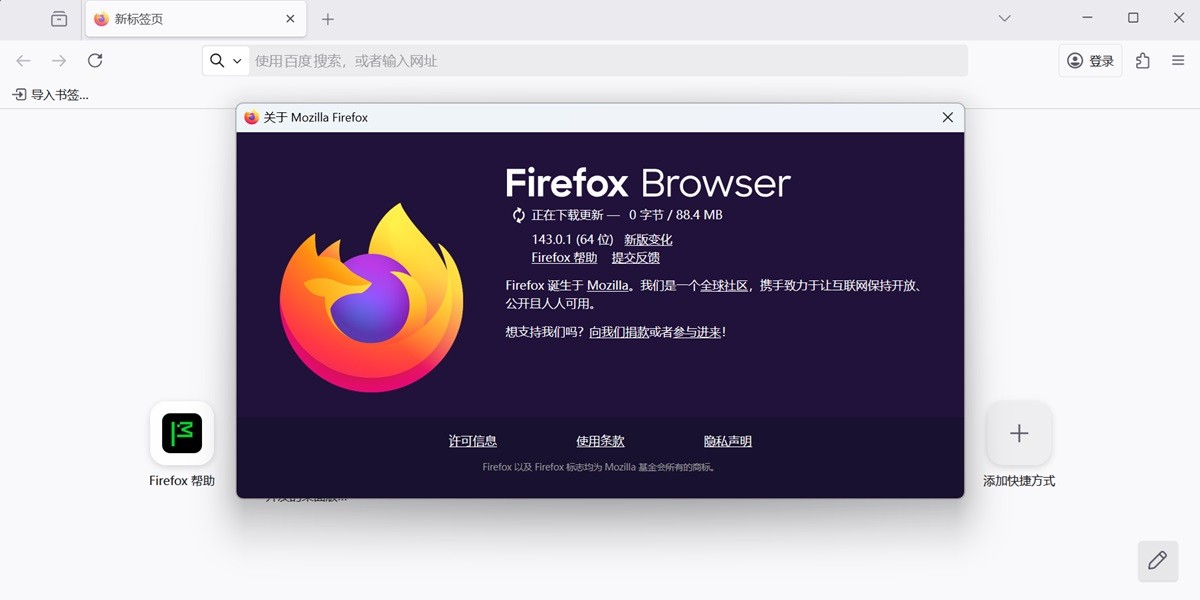
Task: Open a new tab with the plus button
Action: tap(328, 18)
